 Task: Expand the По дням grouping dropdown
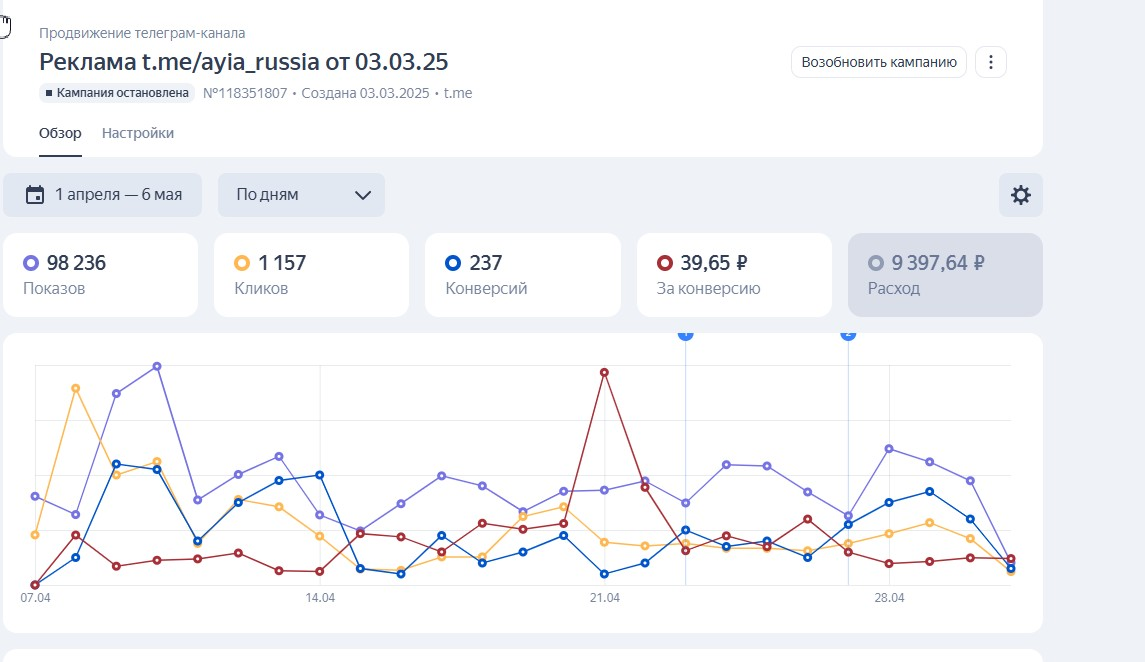301,195
